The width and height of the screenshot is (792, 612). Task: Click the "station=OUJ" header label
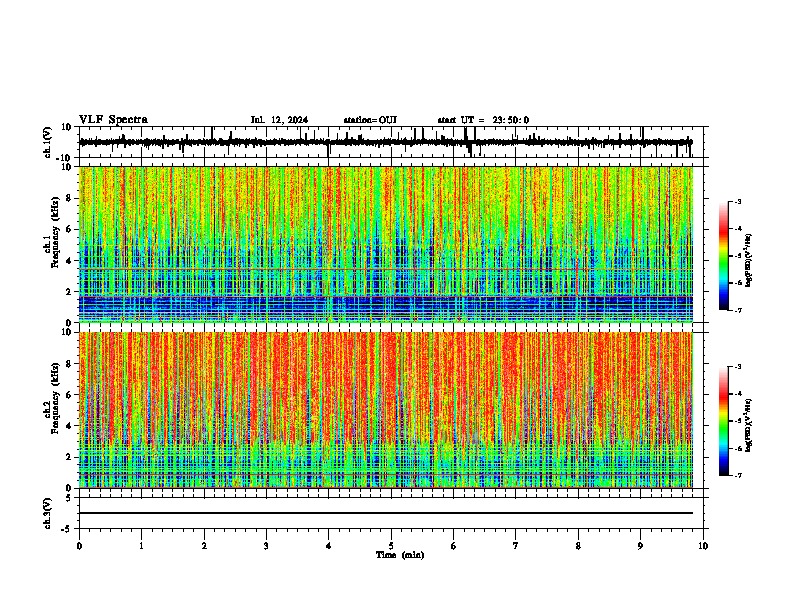pos(370,120)
